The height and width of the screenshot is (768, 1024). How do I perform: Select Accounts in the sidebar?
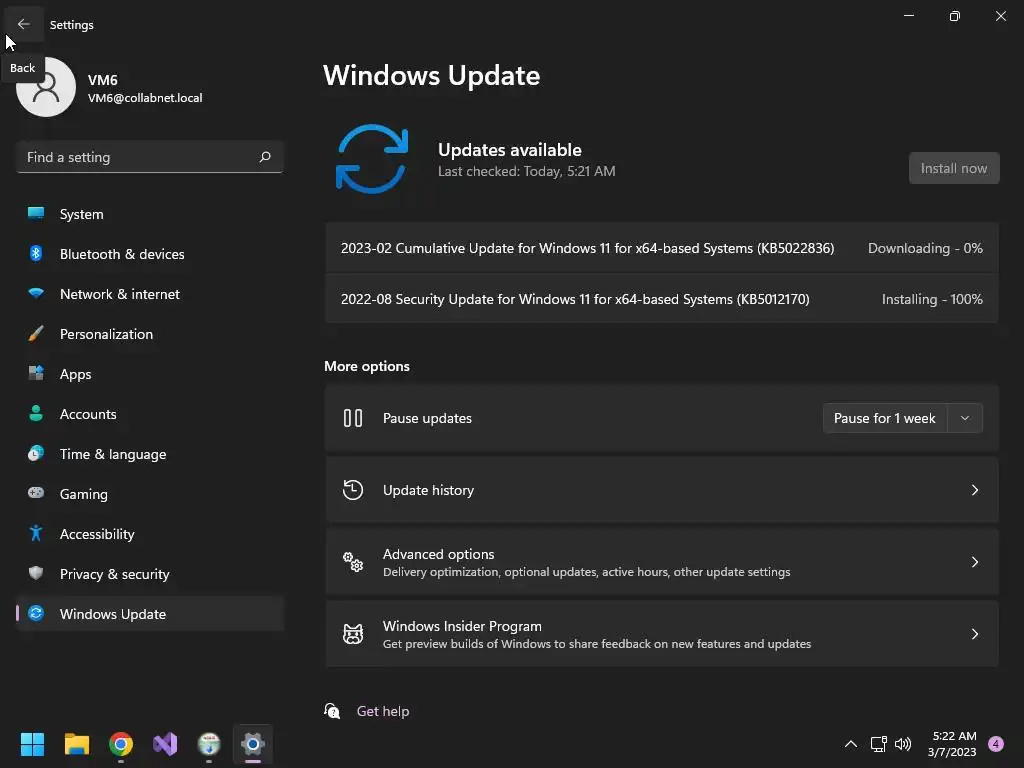click(150, 414)
